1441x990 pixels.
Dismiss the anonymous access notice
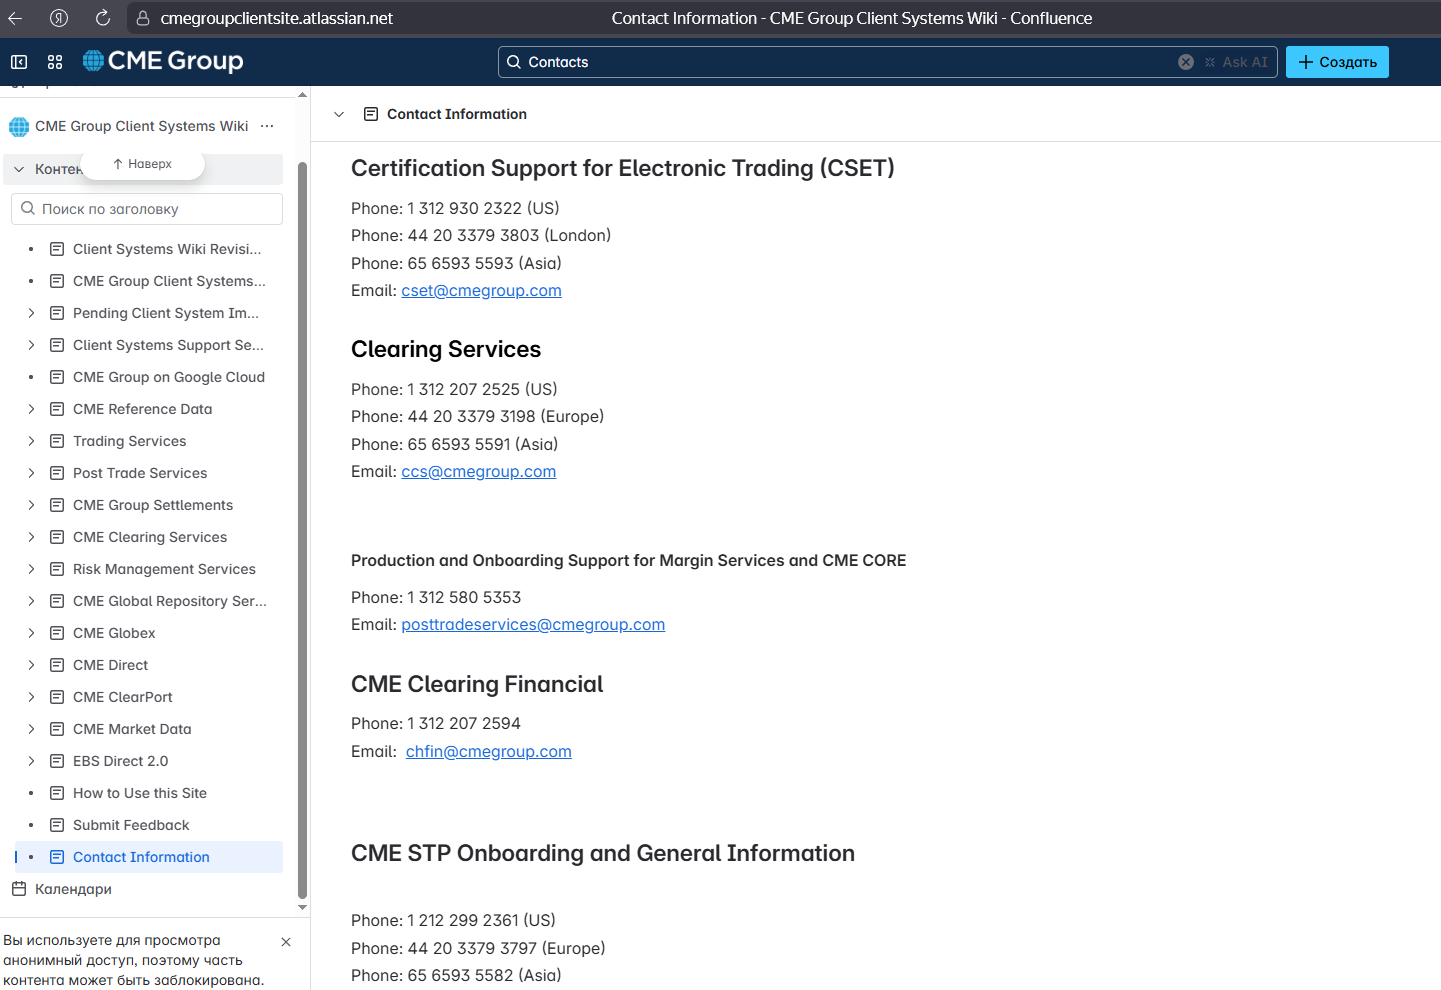tap(286, 942)
